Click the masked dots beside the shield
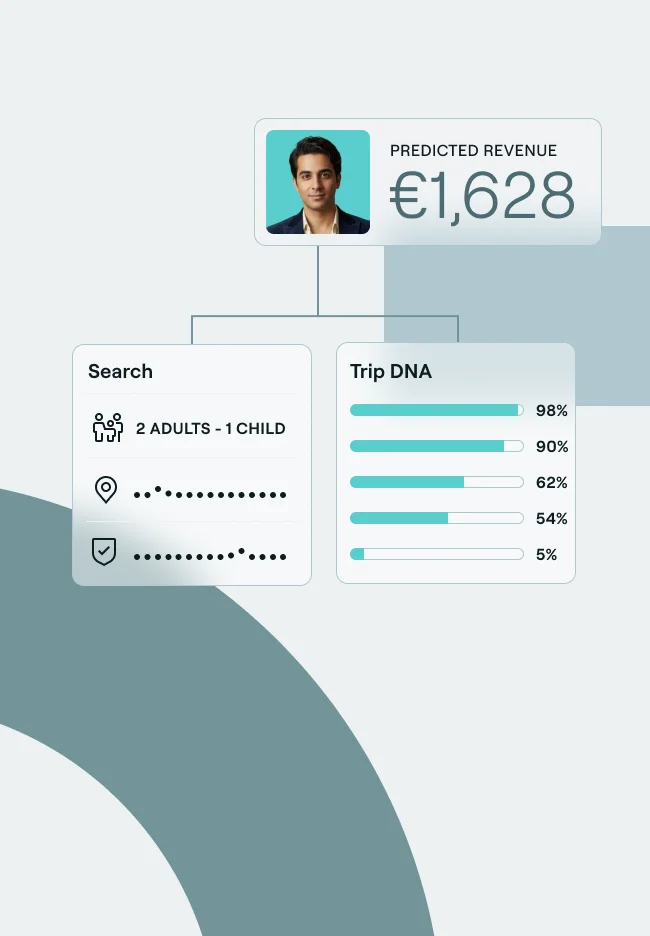The image size is (650, 936). [210, 555]
